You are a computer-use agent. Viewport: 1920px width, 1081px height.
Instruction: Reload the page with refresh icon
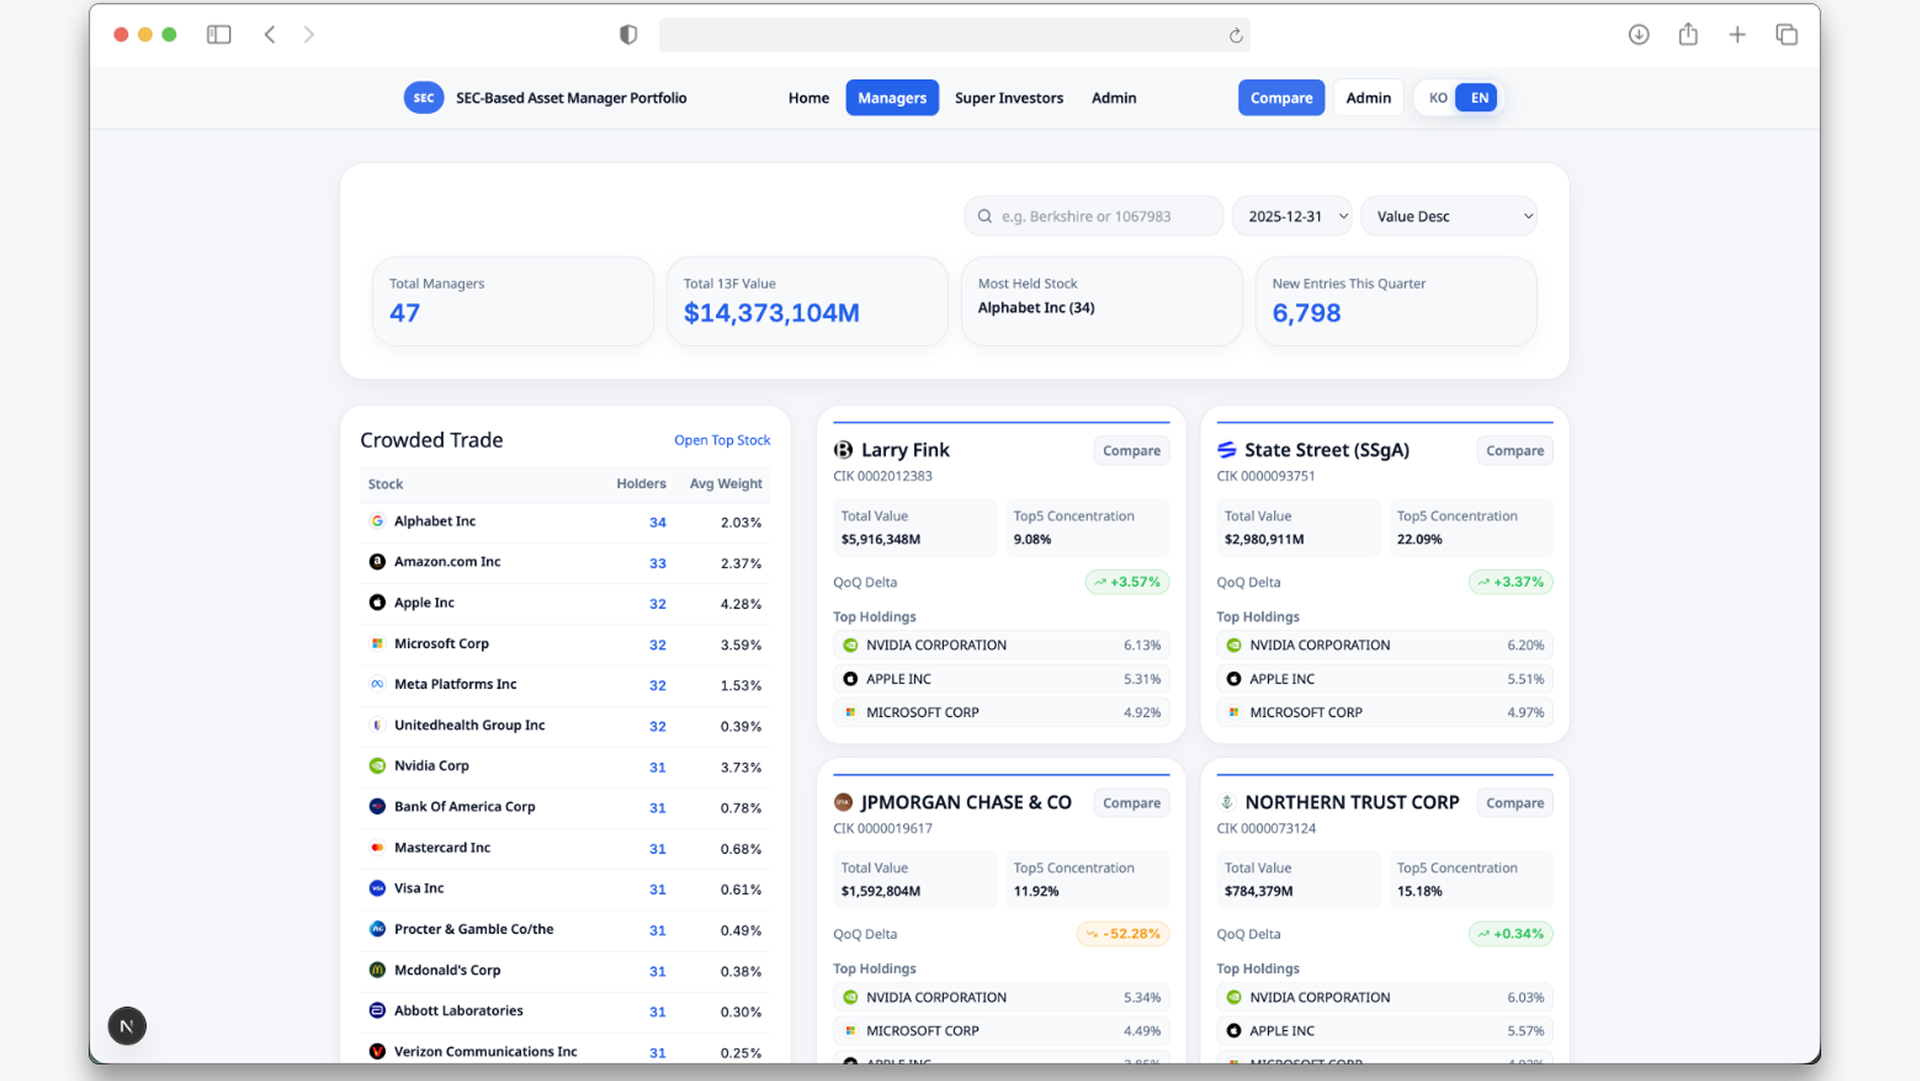coord(1236,36)
